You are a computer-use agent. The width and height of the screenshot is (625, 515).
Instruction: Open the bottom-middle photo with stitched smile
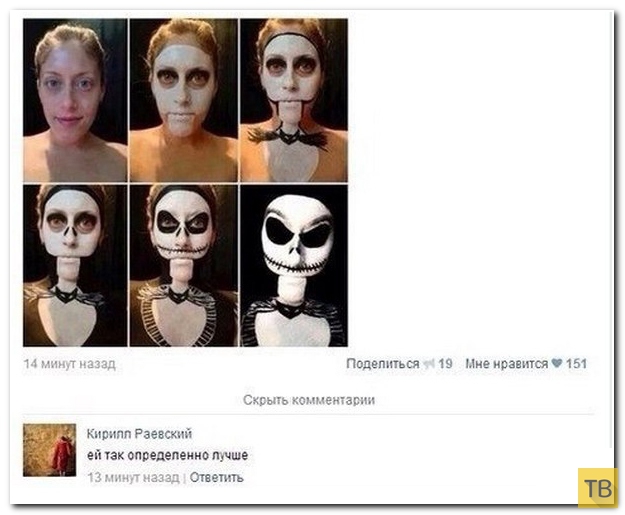[184, 265]
